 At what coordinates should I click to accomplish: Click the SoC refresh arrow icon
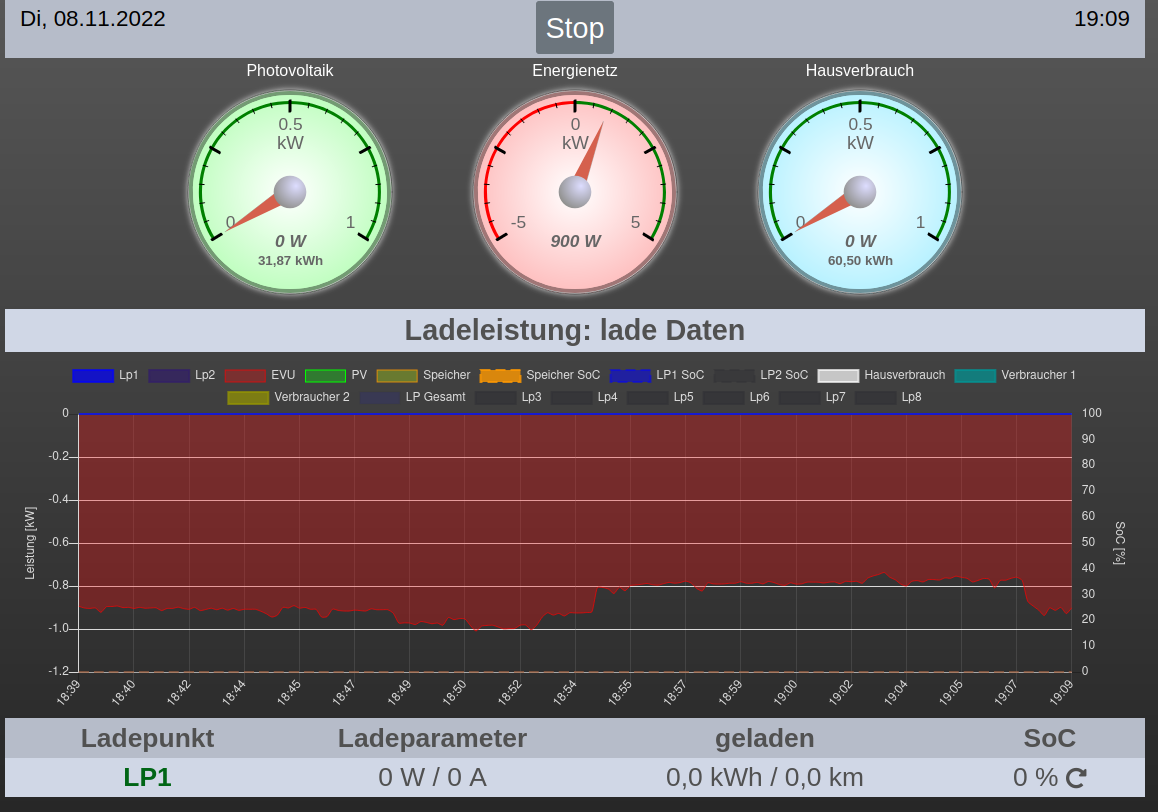1076,778
